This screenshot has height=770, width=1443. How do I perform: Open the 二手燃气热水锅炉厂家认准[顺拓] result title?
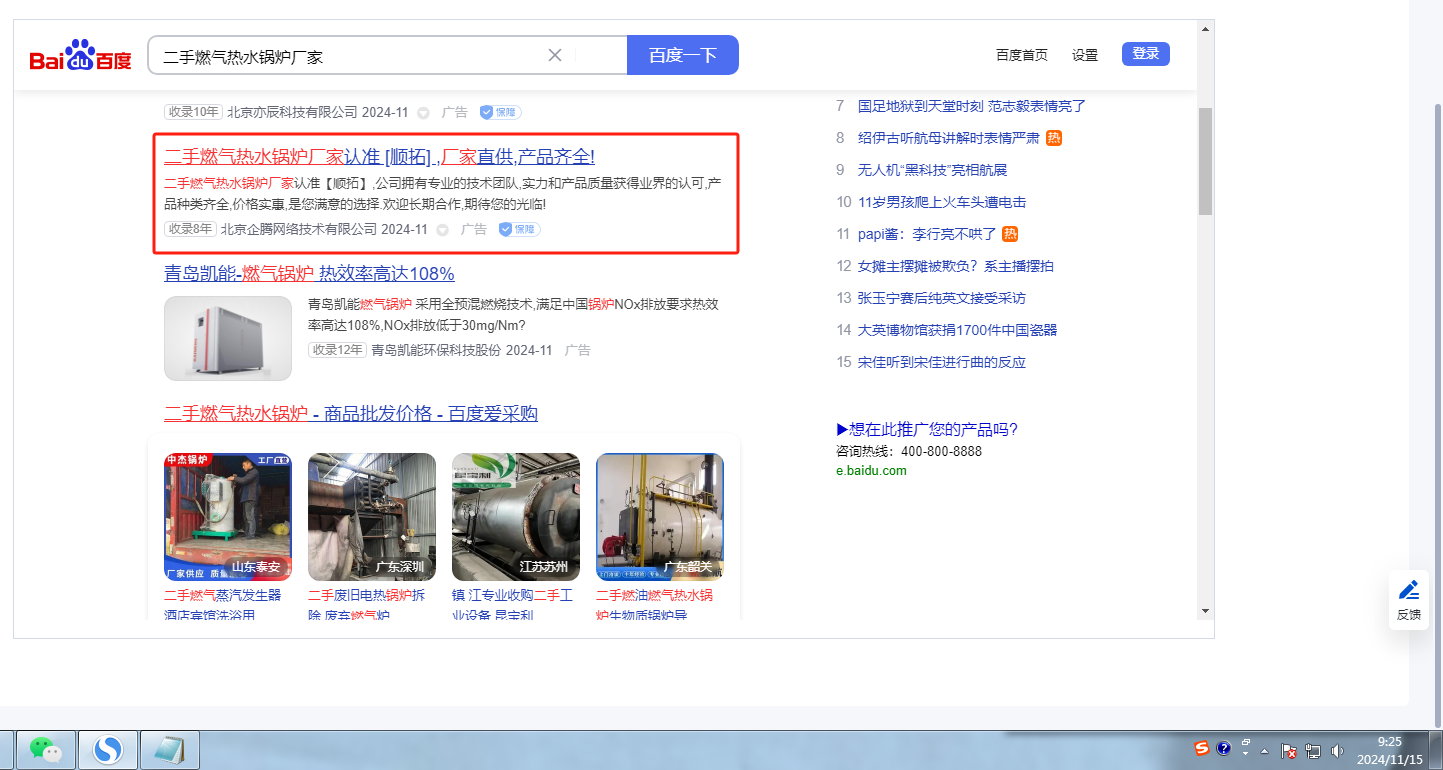click(x=380, y=157)
